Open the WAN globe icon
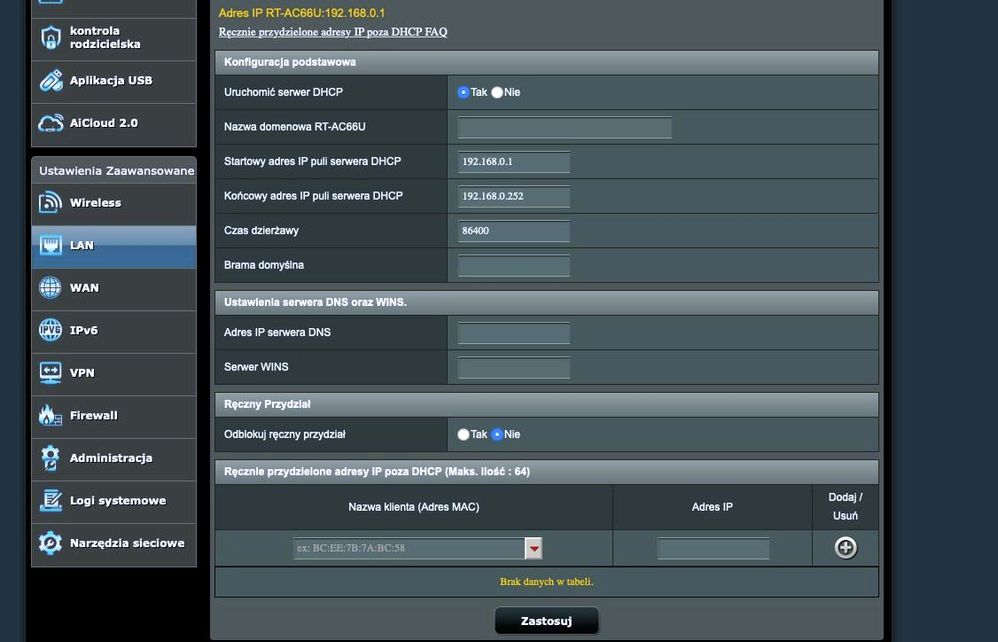The height and width of the screenshot is (642, 998). [51, 288]
